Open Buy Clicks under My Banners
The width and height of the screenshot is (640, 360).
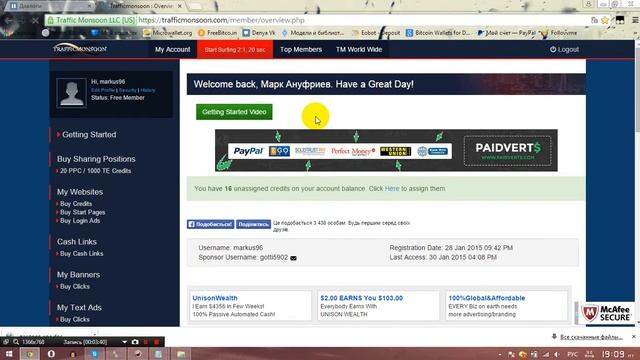pyautogui.click(x=74, y=287)
